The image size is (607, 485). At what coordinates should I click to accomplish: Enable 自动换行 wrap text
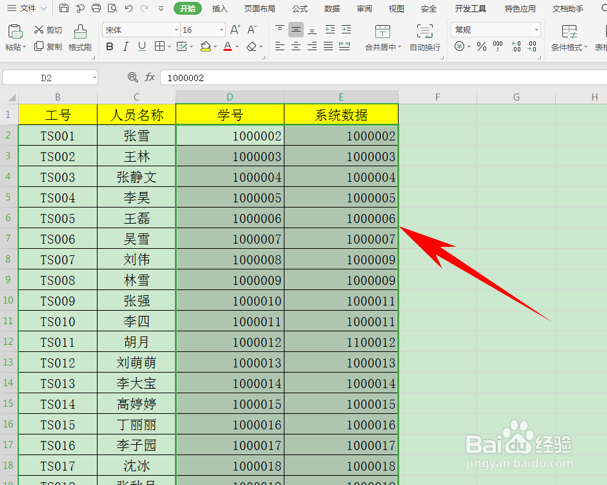pyautogui.click(x=425, y=38)
